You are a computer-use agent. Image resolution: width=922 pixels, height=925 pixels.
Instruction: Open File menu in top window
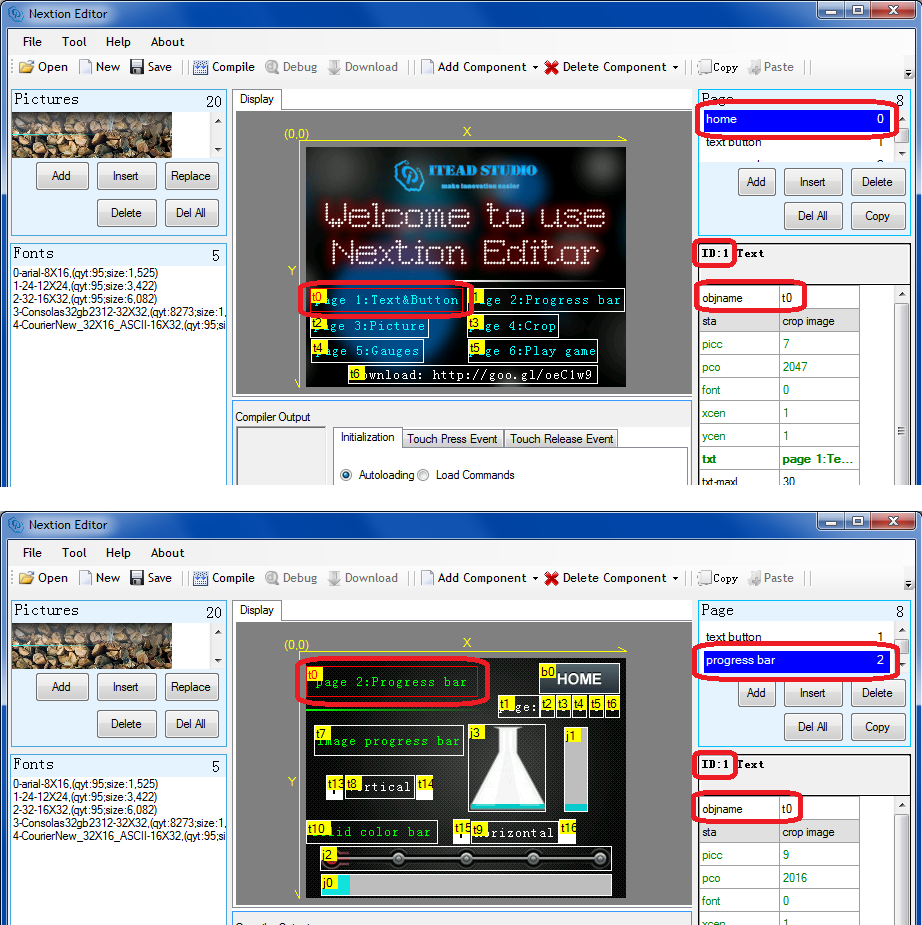(x=32, y=42)
